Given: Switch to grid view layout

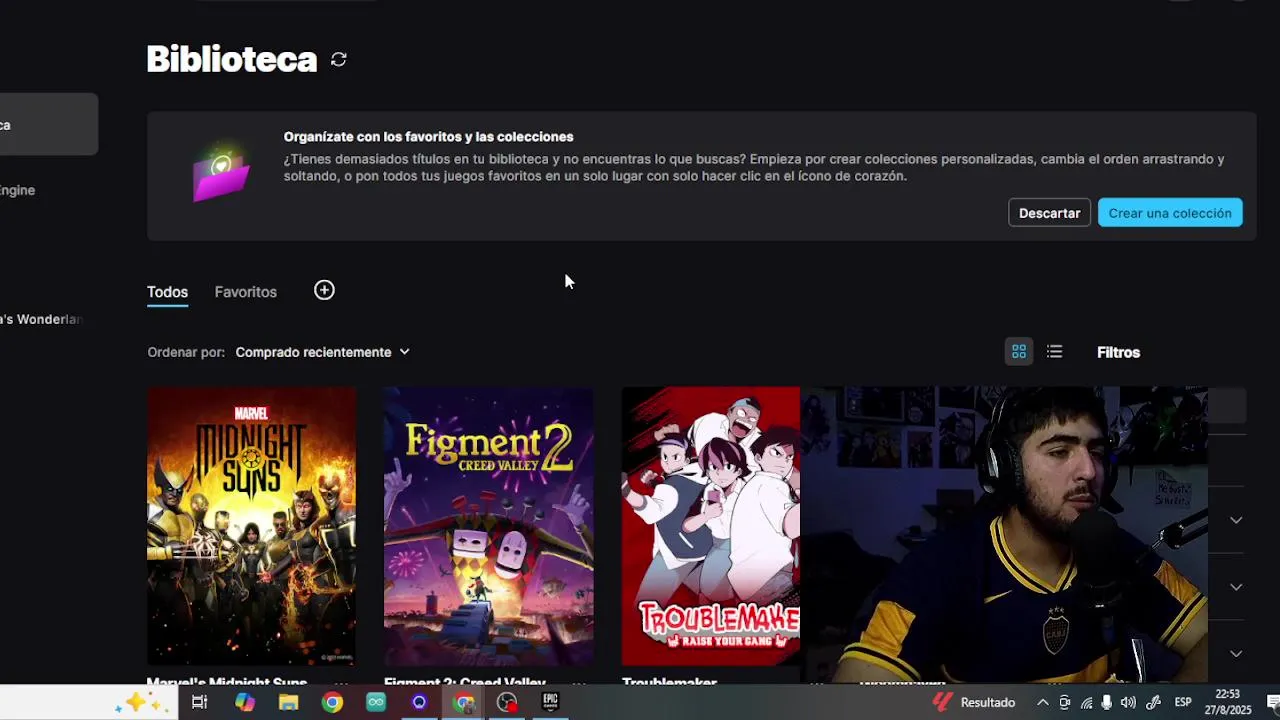Looking at the screenshot, I should coord(1019,352).
